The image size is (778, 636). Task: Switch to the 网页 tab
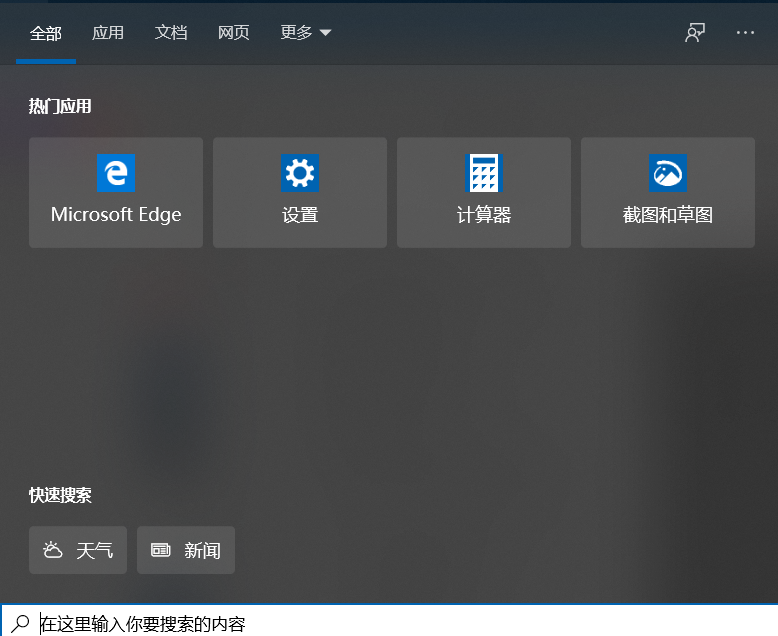click(x=233, y=33)
